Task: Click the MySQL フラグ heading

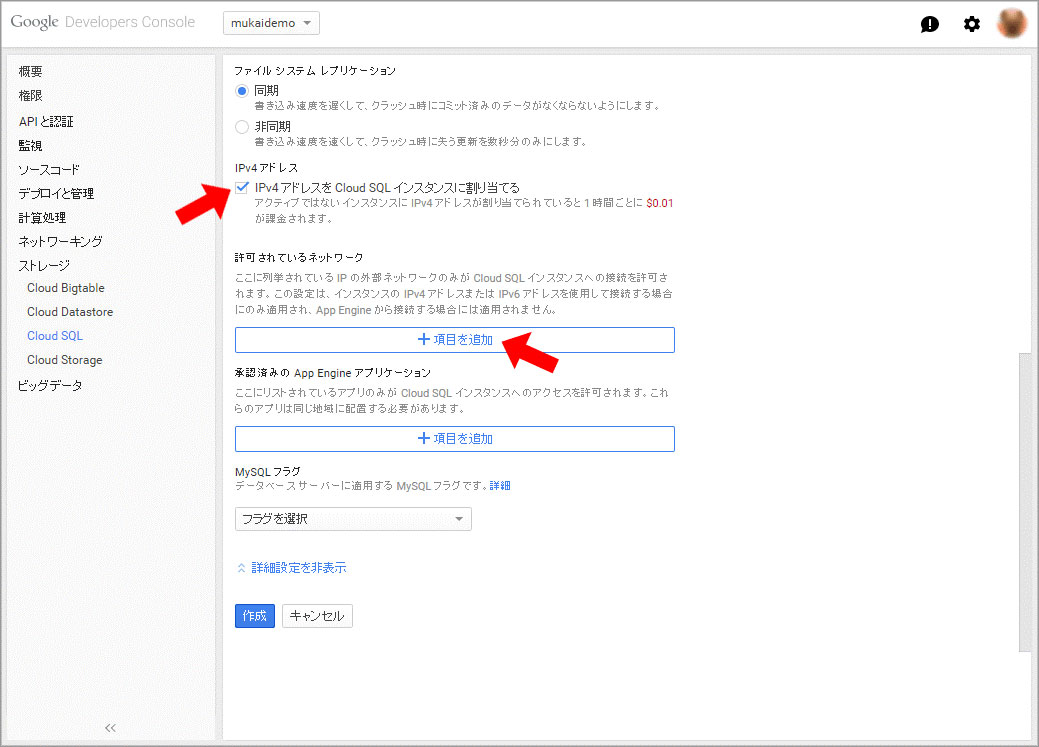Action: pos(268,471)
